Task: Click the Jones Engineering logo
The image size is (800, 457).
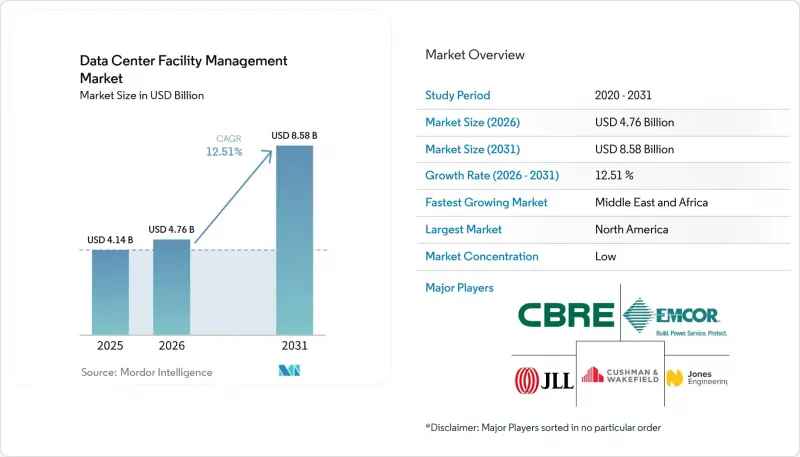Action: click(697, 378)
